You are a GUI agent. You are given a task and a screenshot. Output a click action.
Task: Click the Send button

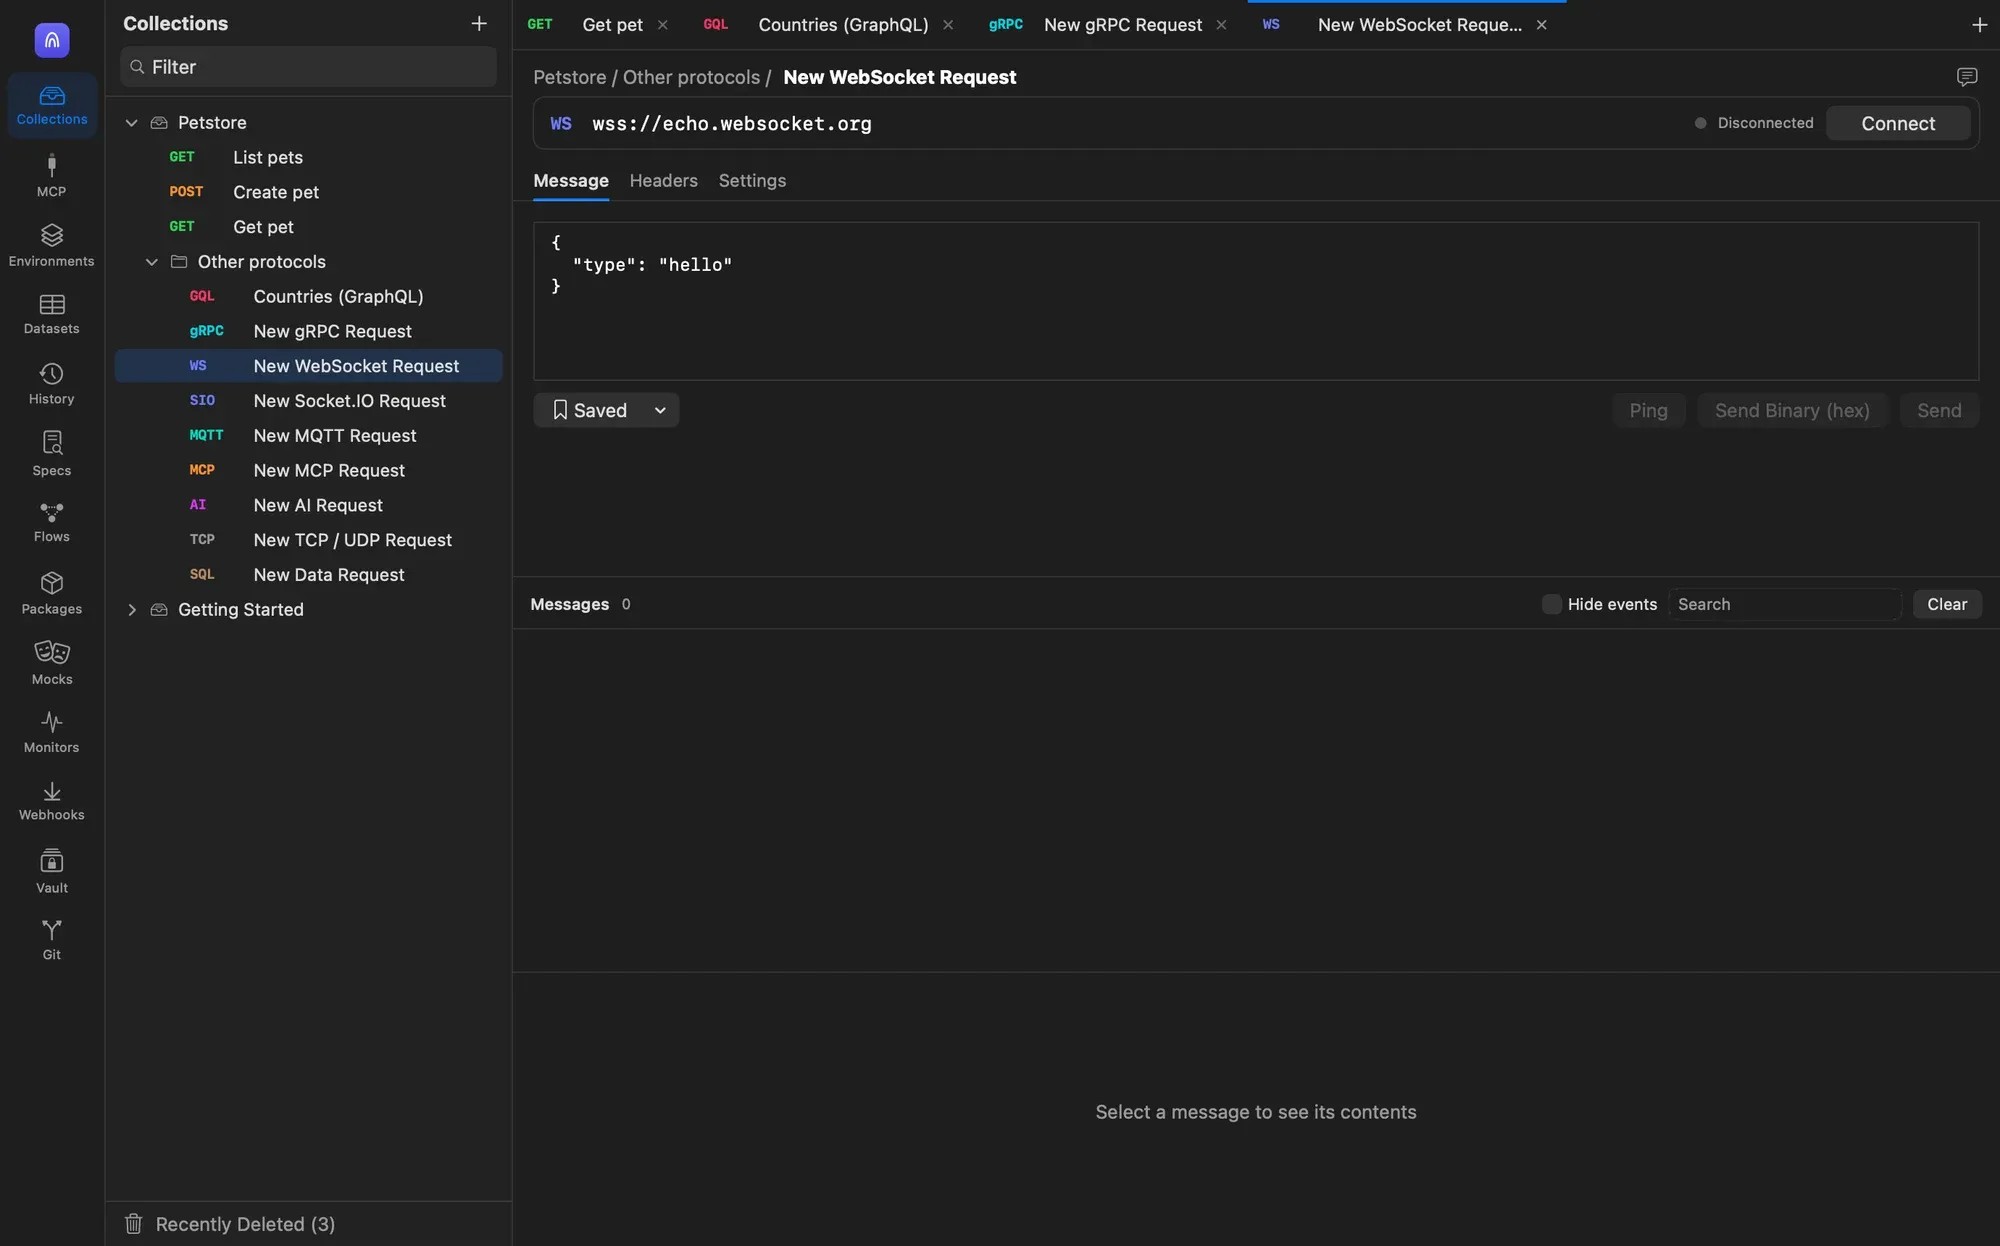[x=1939, y=410]
